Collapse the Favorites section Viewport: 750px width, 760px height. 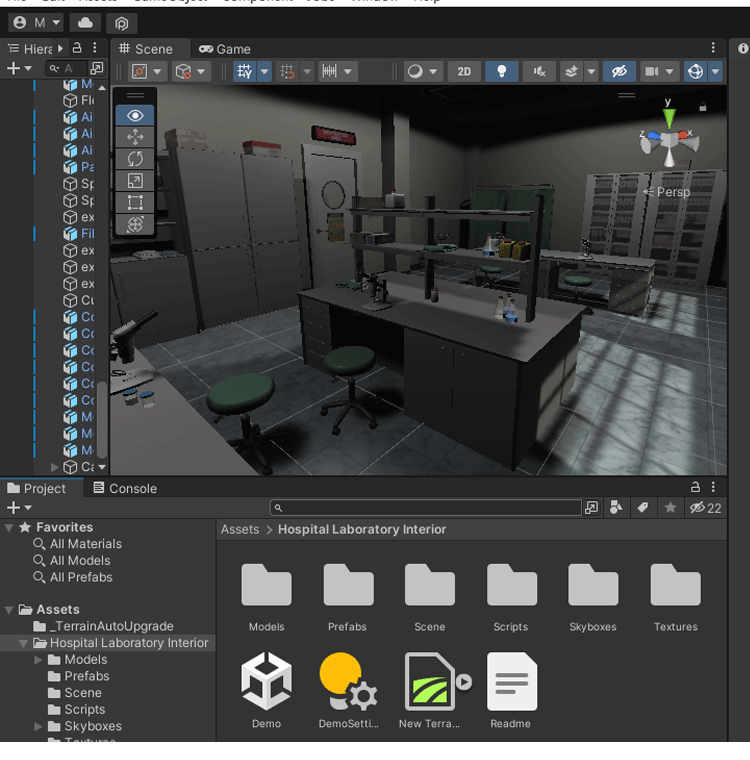coord(9,528)
